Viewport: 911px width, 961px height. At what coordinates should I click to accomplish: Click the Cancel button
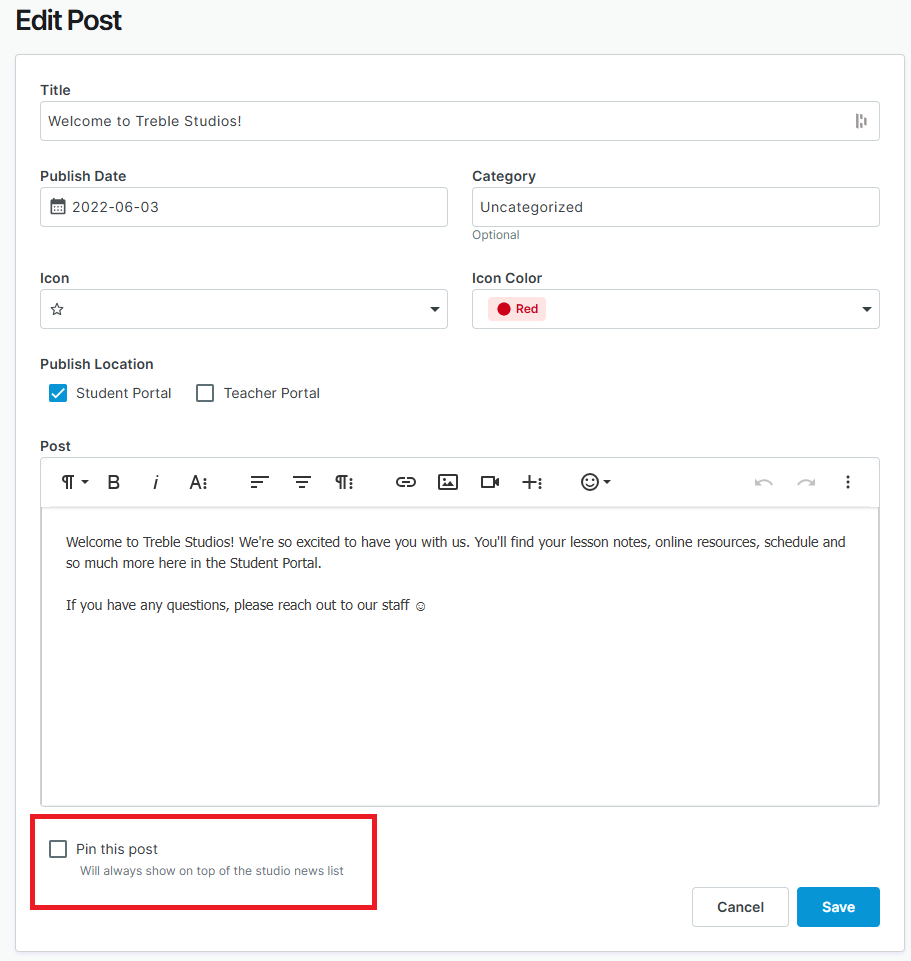click(x=740, y=906)
